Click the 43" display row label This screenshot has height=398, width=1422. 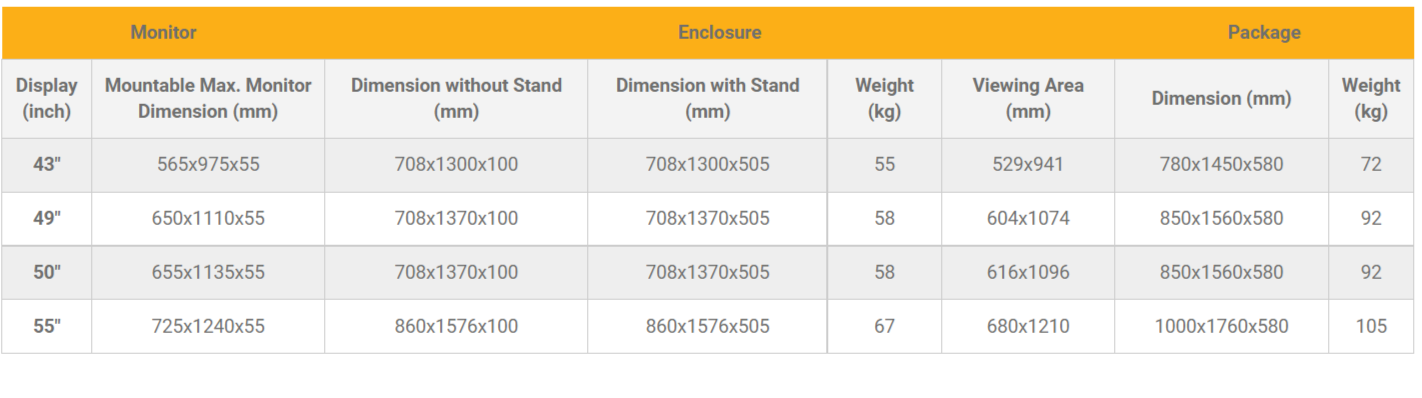click(x=47, y=164)
